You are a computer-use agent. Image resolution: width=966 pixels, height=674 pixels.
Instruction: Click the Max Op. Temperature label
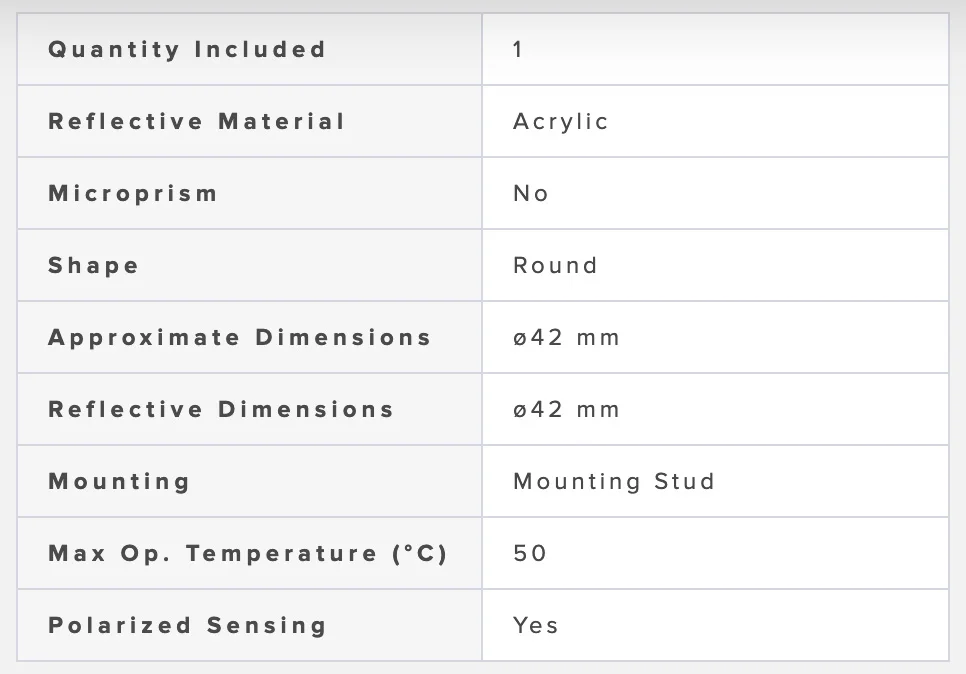point(247,554)
